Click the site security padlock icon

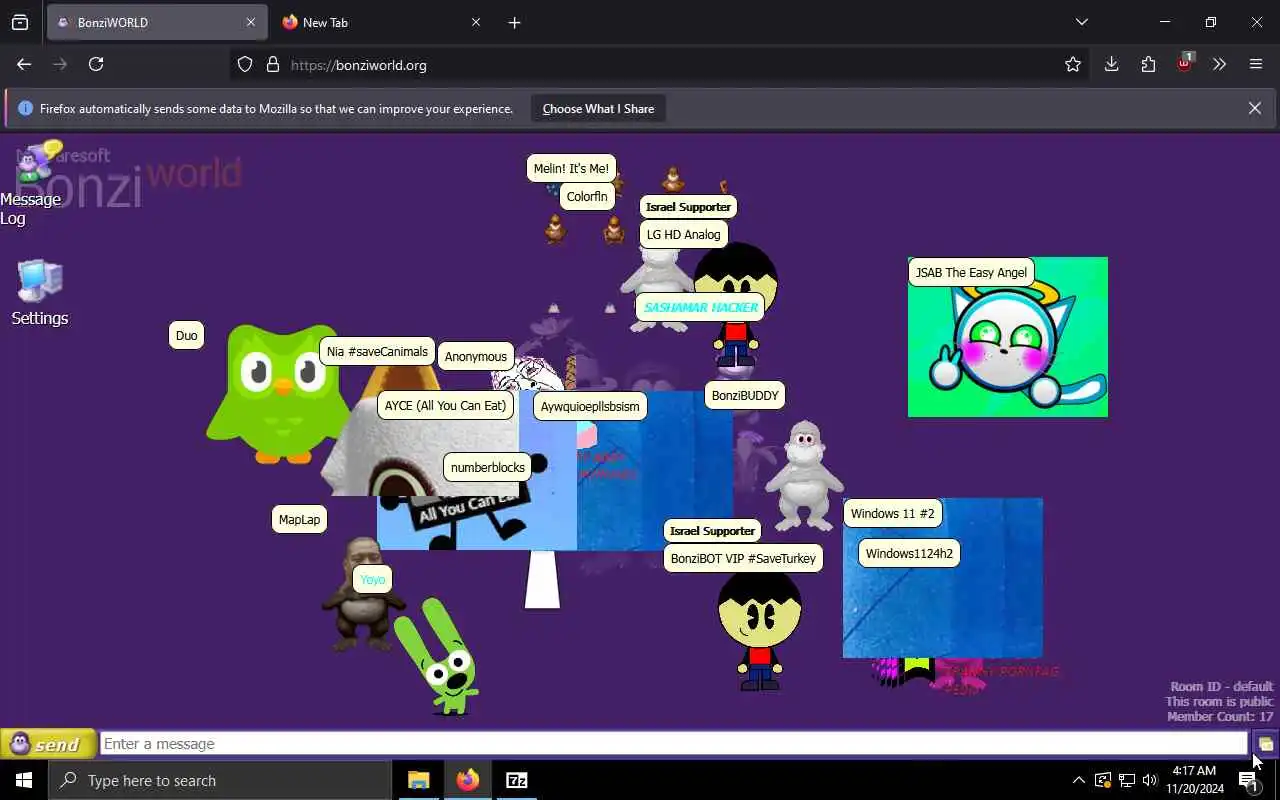point(272,65)
